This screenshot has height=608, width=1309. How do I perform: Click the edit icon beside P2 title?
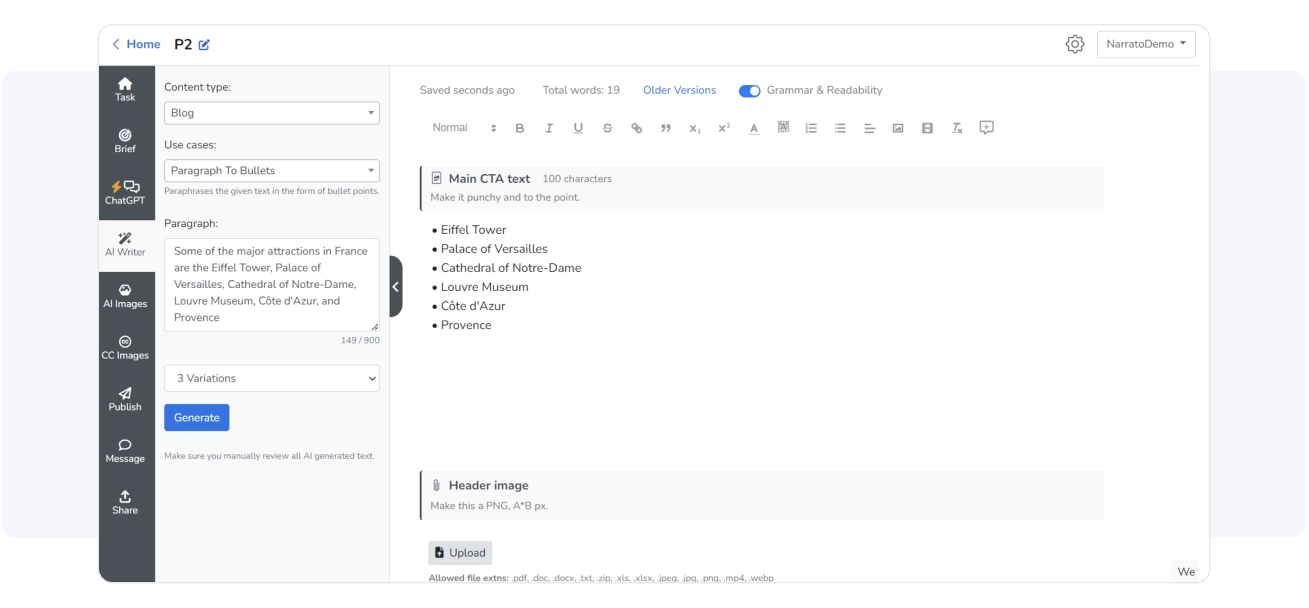(x=205, y=44)
